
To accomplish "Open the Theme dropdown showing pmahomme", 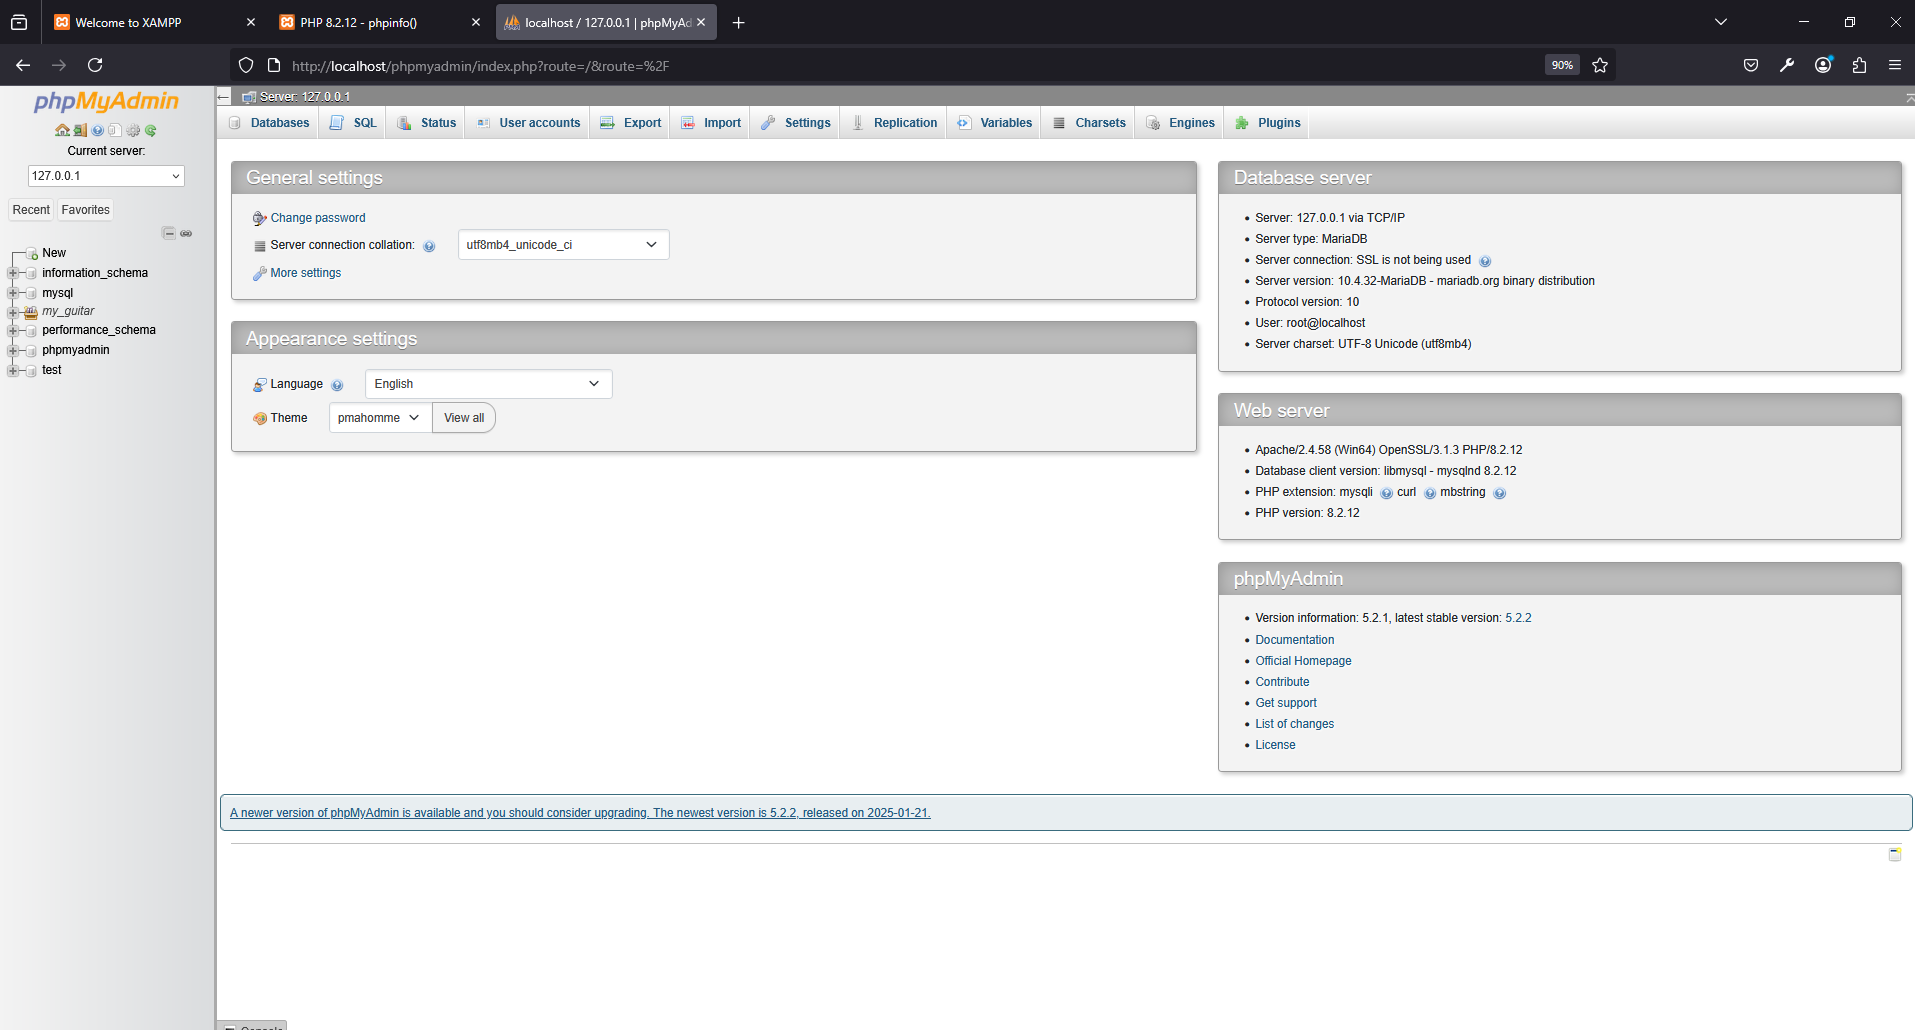I will coord(378,417).
